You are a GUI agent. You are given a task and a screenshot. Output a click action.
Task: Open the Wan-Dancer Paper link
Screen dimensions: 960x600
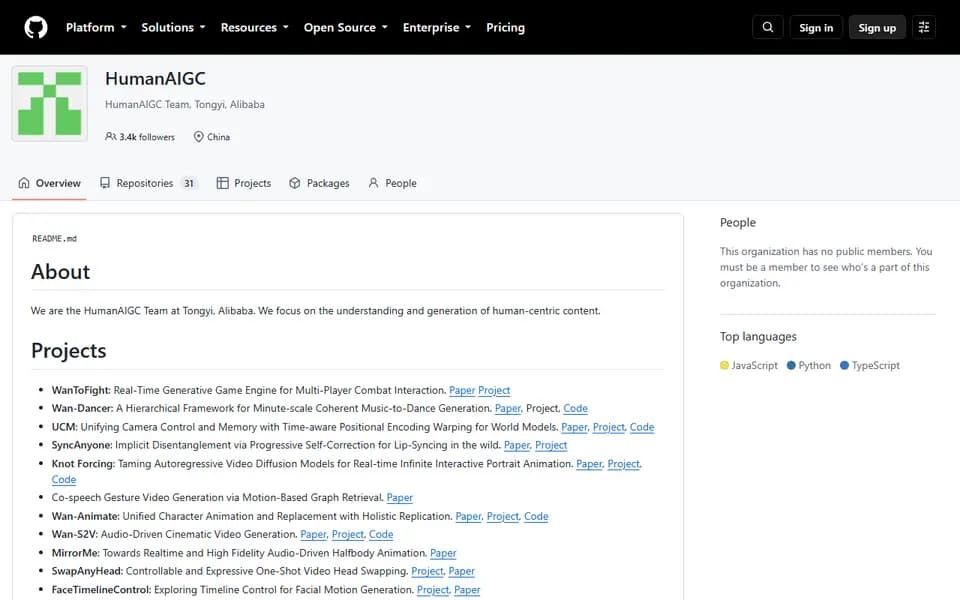coord(508,408)
